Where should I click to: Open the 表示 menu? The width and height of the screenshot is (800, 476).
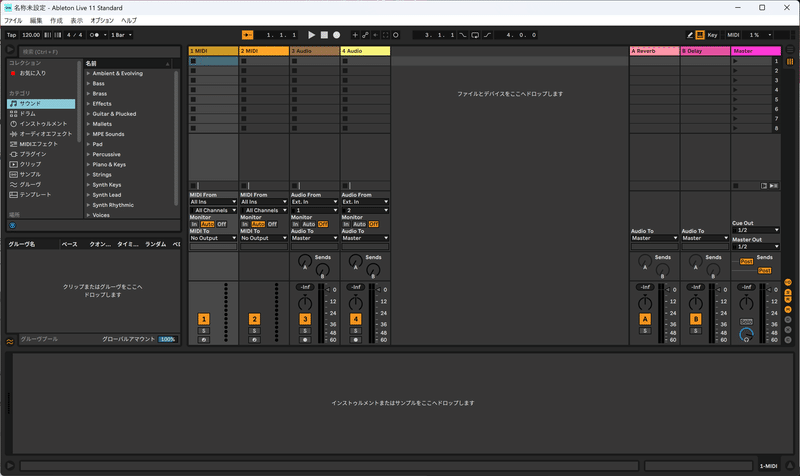pos(77,20)
